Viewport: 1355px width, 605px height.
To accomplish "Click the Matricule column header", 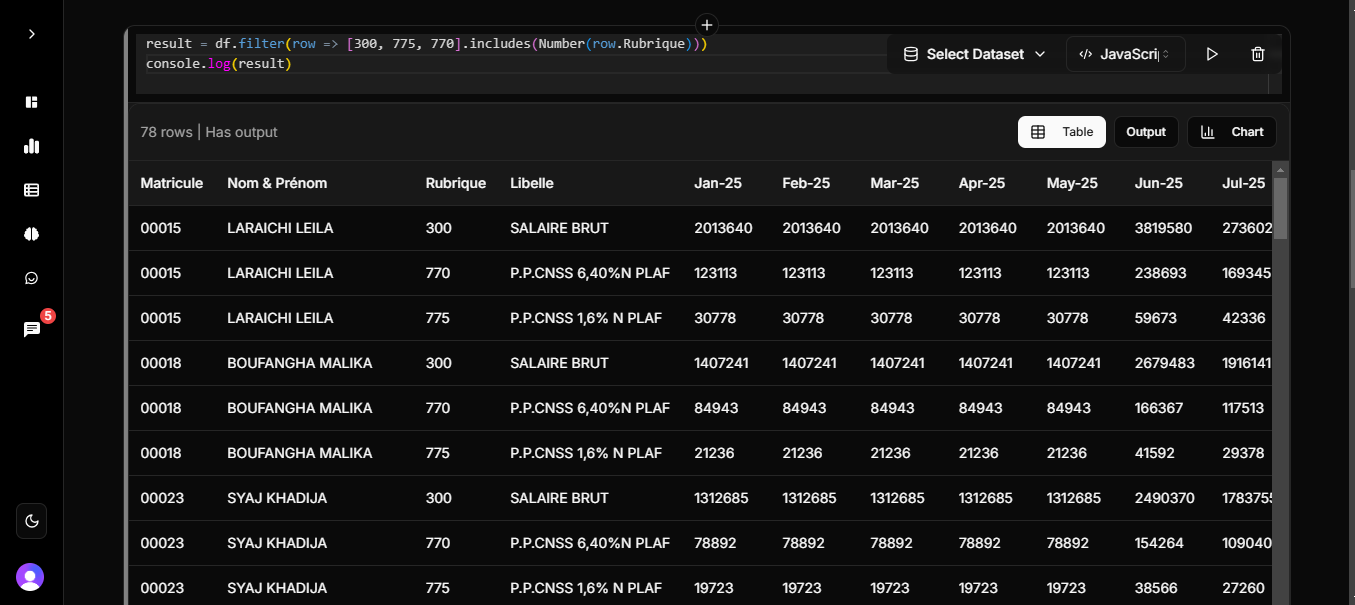I will [x=172, y=183].
